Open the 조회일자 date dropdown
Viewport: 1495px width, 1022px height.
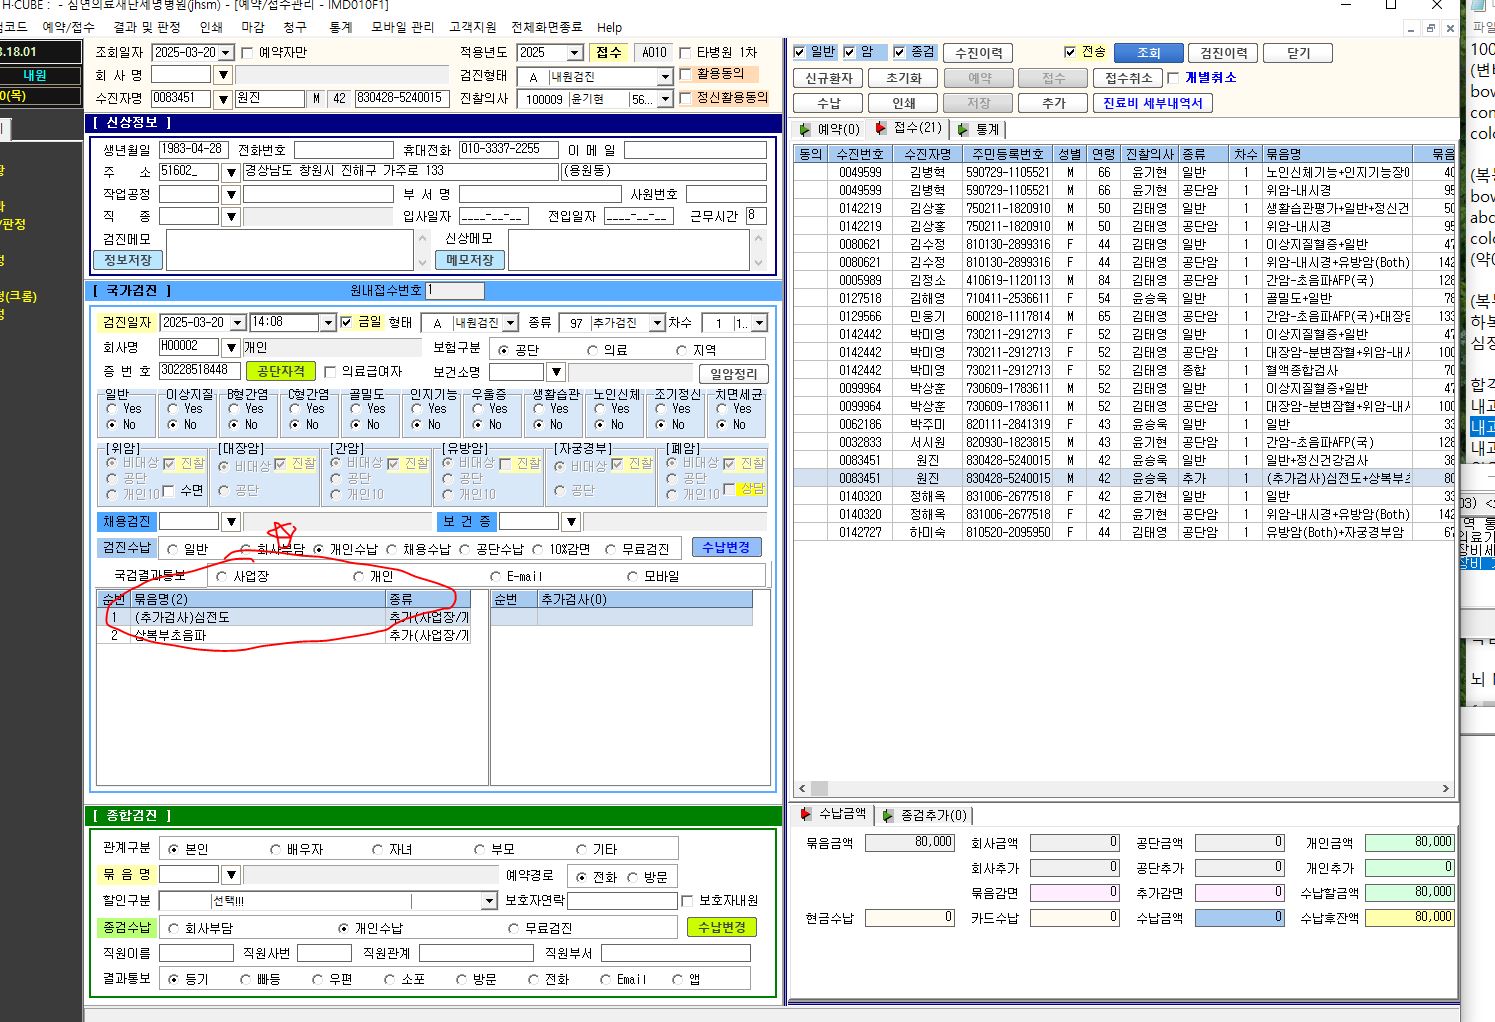coord(225,53)
